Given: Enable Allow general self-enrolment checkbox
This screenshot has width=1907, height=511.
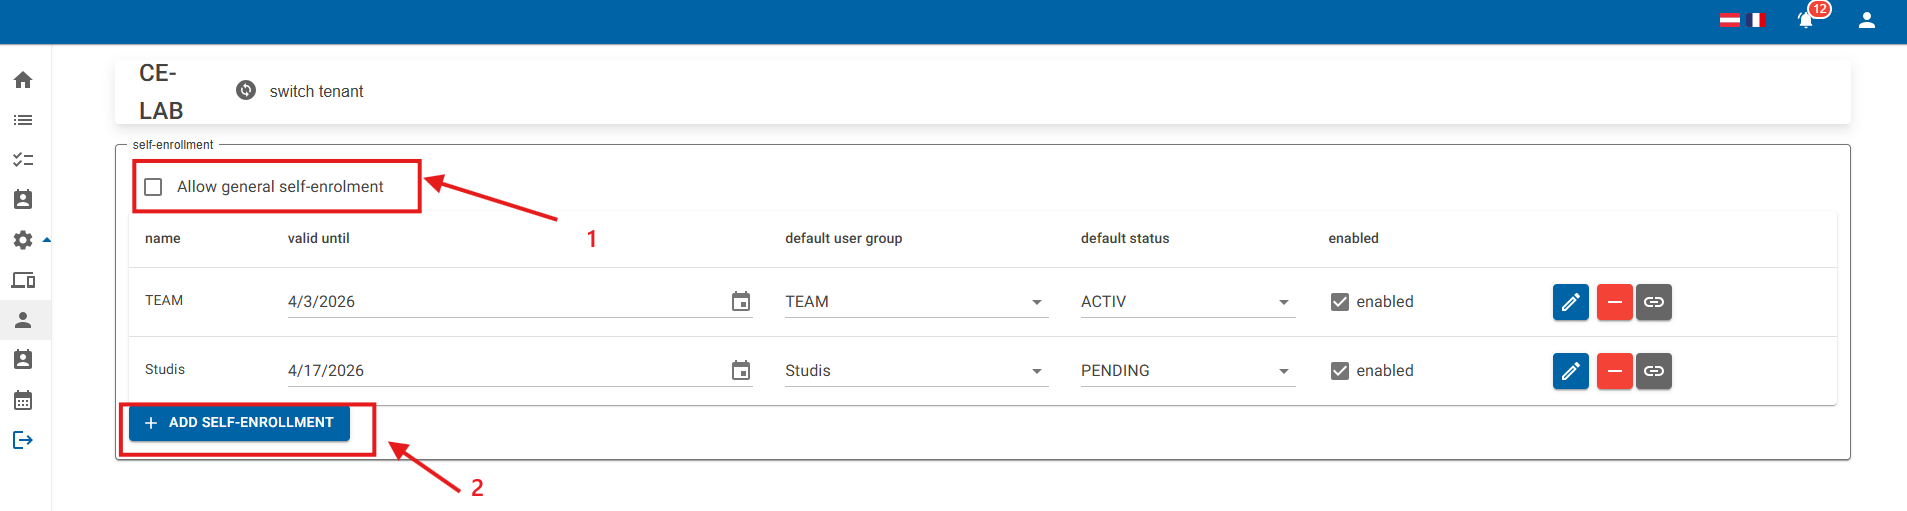Looking at the screenshot, I should point(153,187).
